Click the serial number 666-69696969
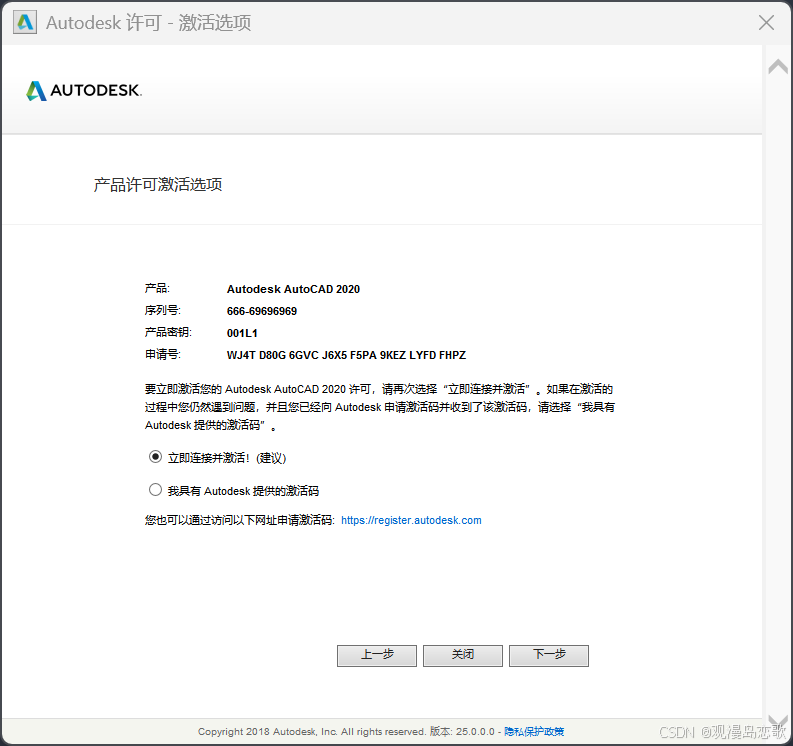Image resolution: width=793 pixels, height=746 pixels. (x=262, y=311)
